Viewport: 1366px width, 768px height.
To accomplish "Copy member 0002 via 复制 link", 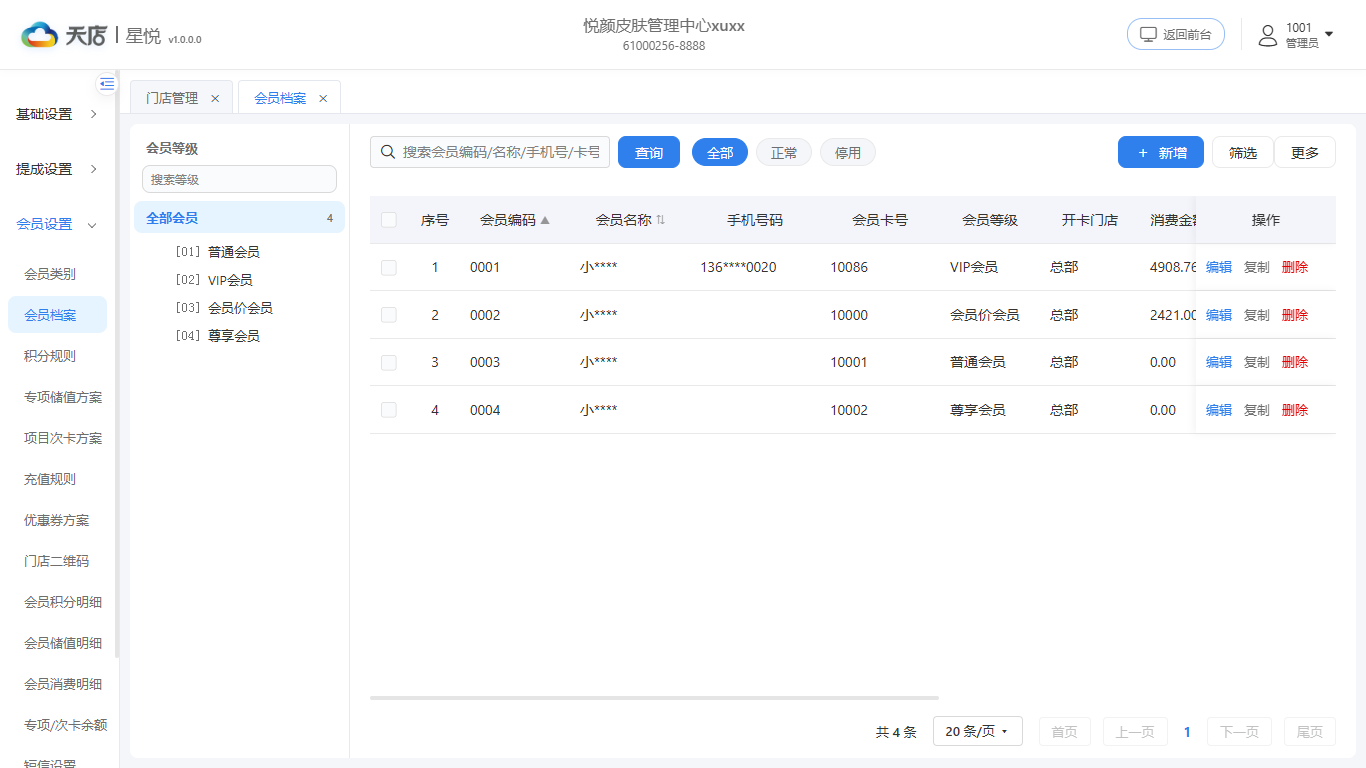I will click(1257, 315).
